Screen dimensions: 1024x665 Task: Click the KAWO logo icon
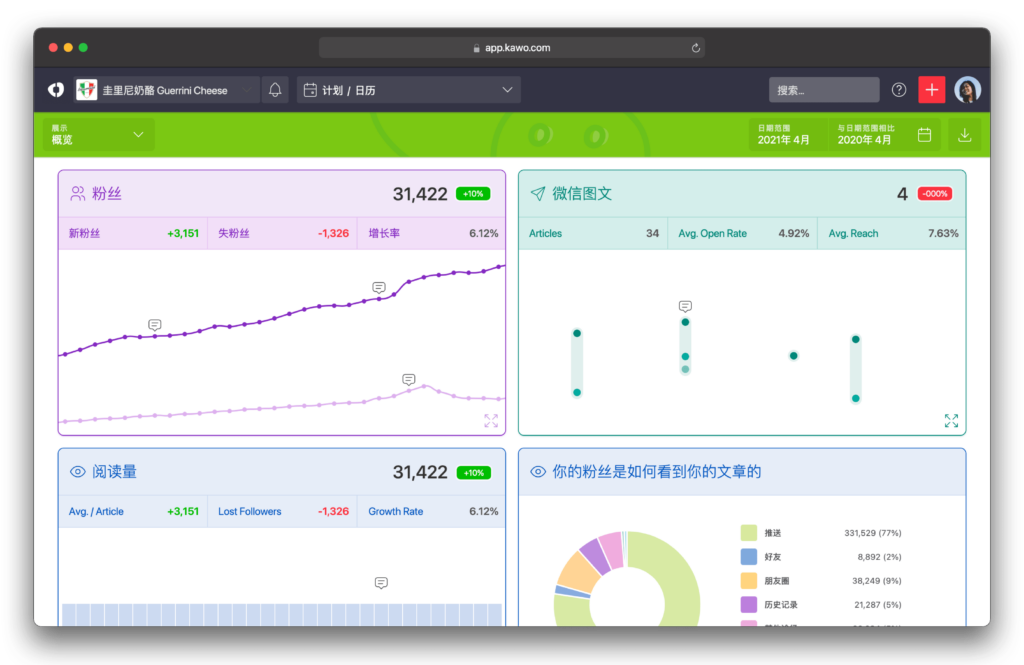[56, 89]
